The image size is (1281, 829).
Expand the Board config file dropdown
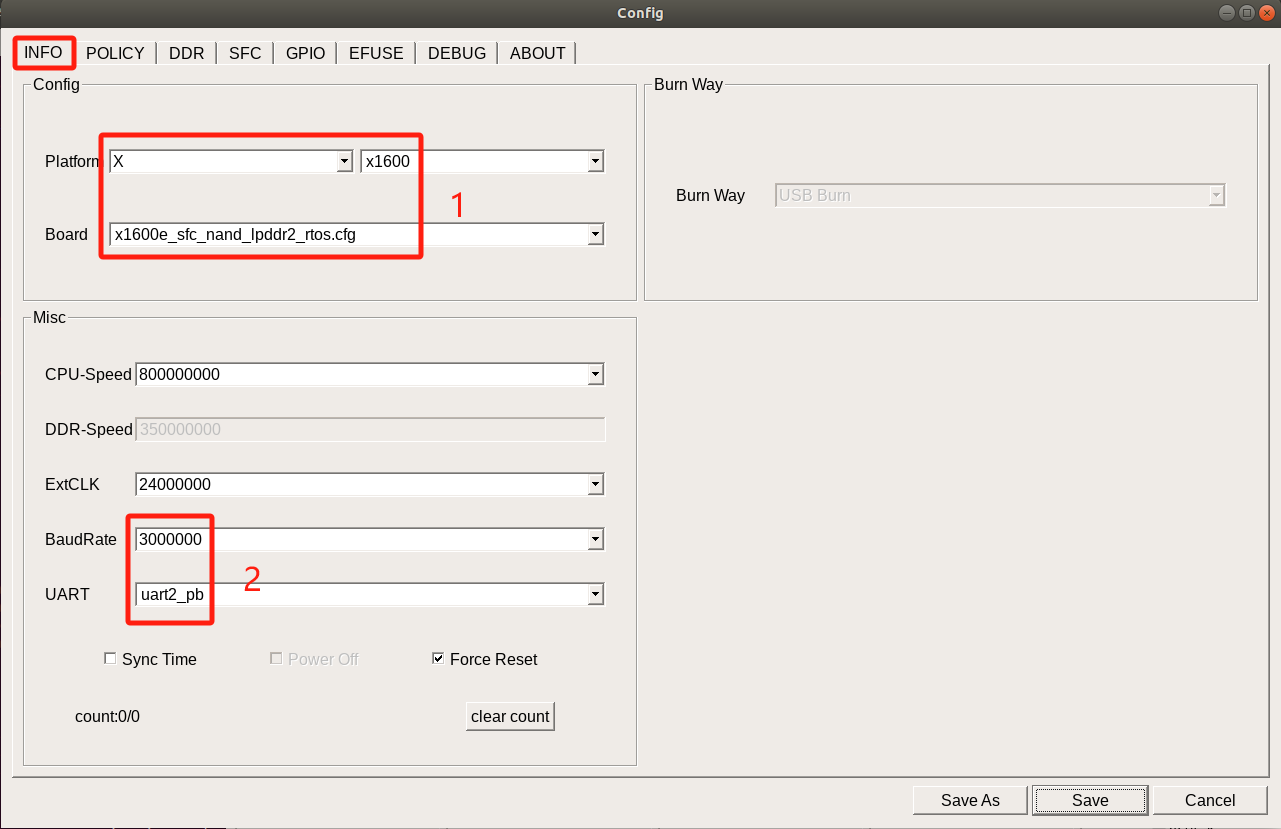595,235
